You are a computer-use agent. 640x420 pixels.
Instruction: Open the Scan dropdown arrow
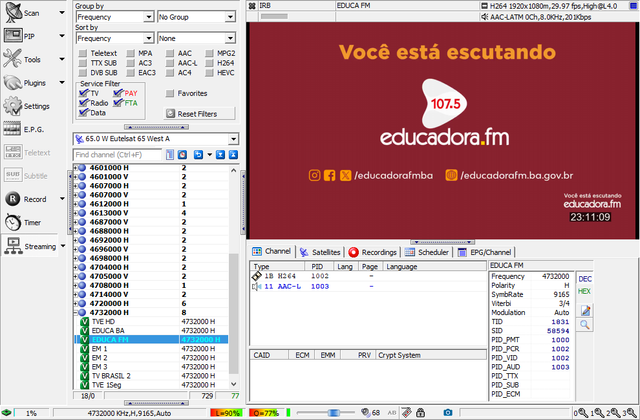[x=62, y=13]
